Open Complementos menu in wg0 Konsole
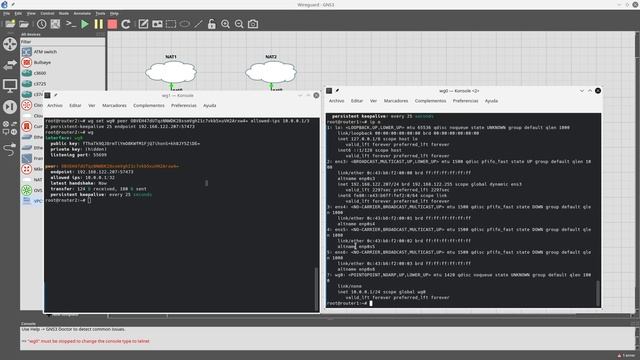The height and width of the screenshot is (360, 640). coord(430,101)
